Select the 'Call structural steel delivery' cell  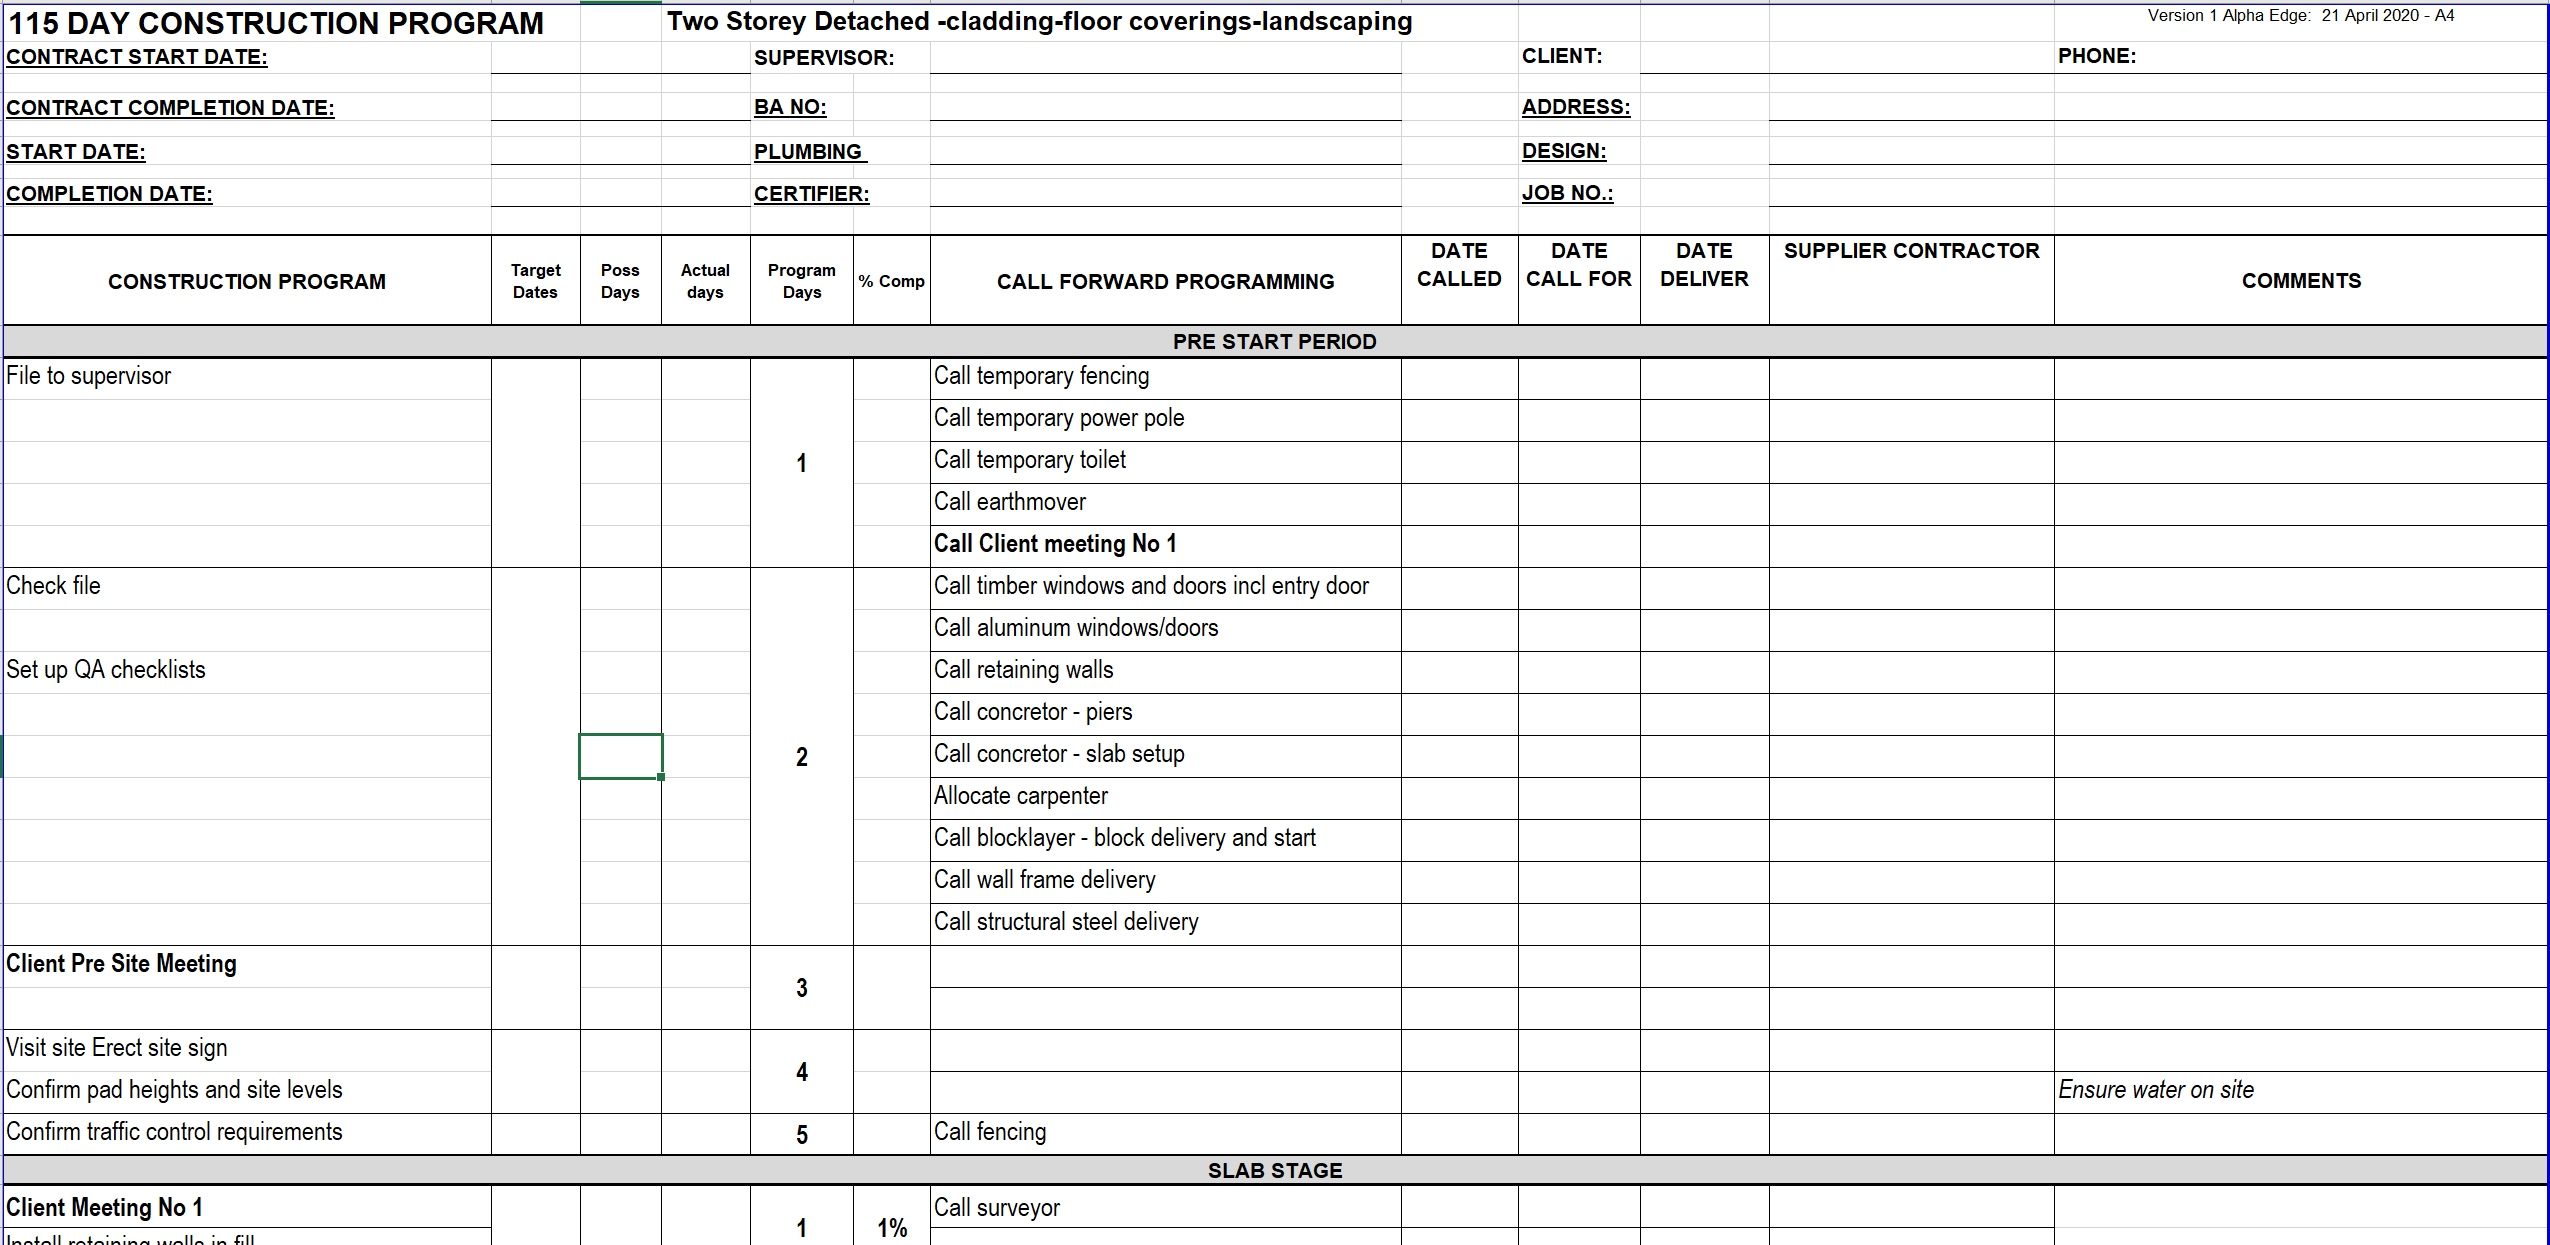click(x=1066, y=922)
